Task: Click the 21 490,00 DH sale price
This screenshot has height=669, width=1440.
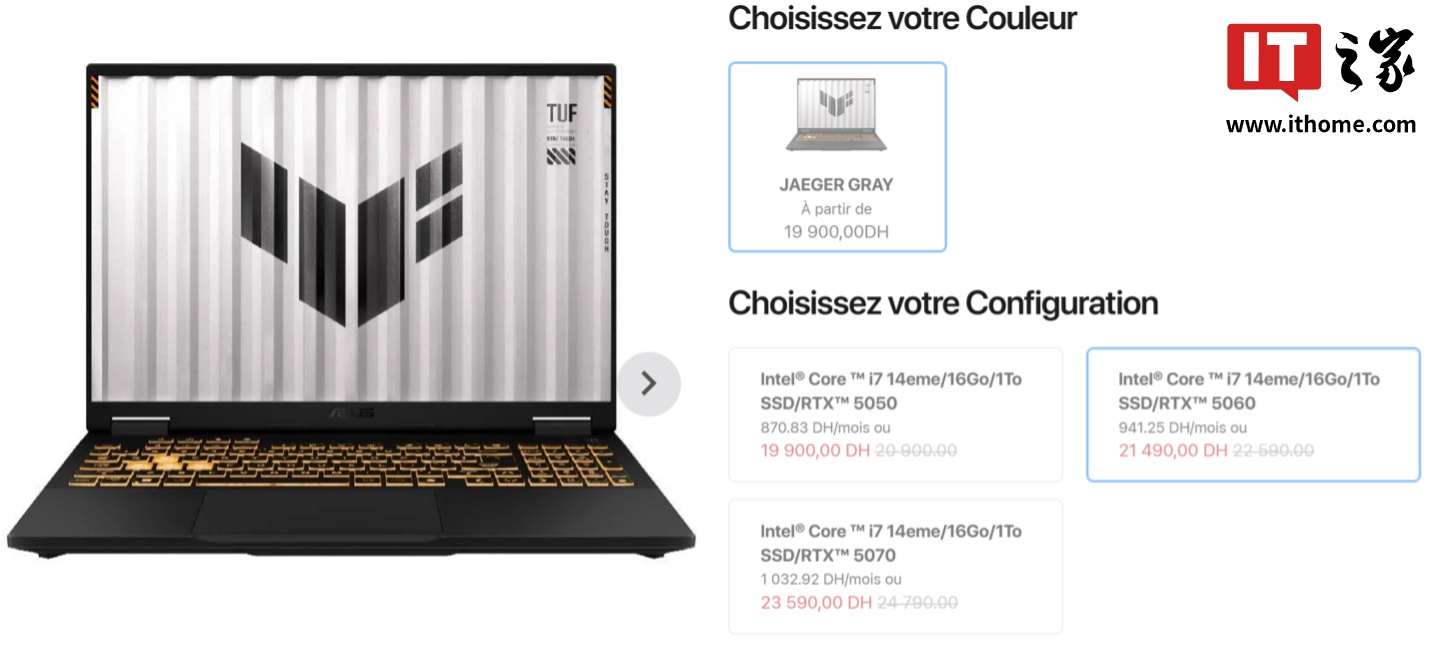Action: pyautogui.click(x=1173, y=451)
